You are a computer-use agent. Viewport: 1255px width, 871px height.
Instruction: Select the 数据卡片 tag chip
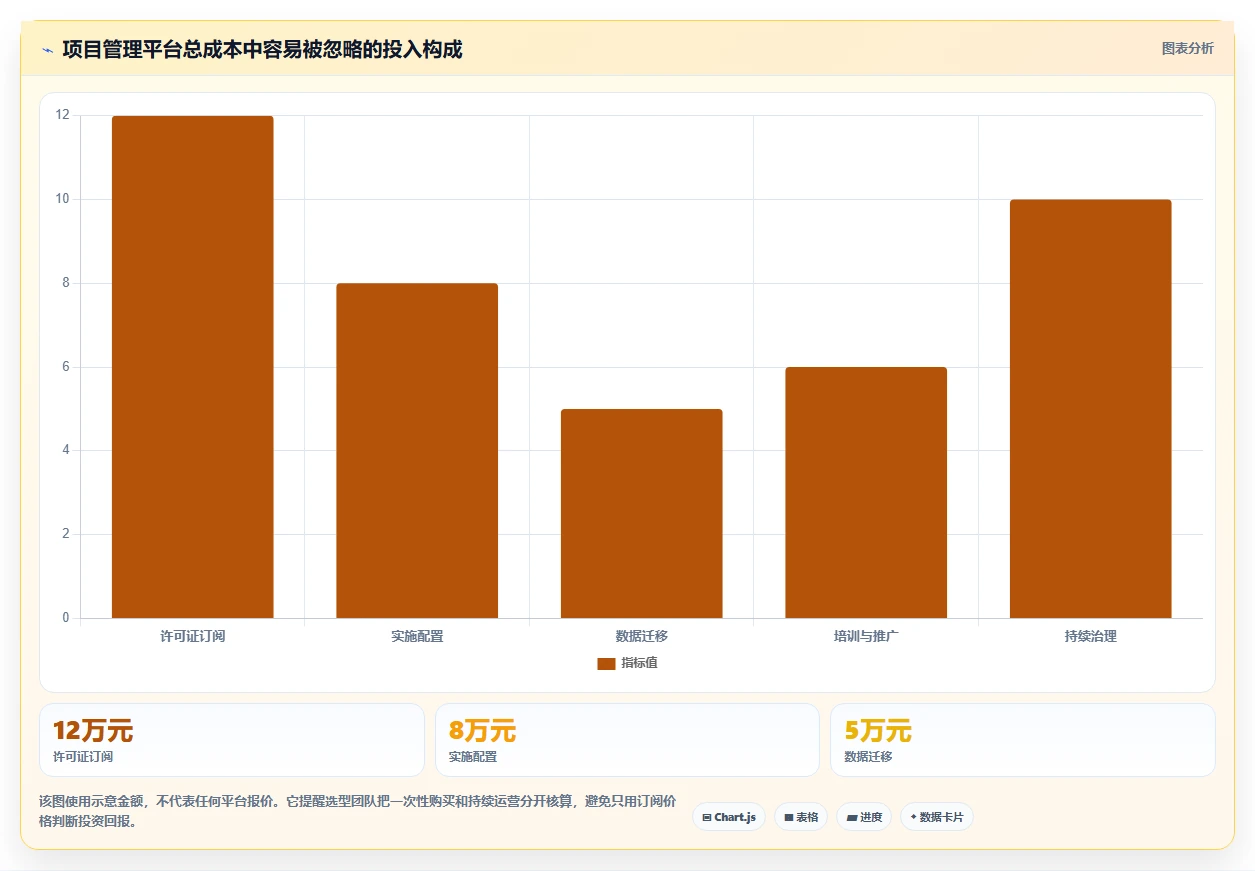937,817
